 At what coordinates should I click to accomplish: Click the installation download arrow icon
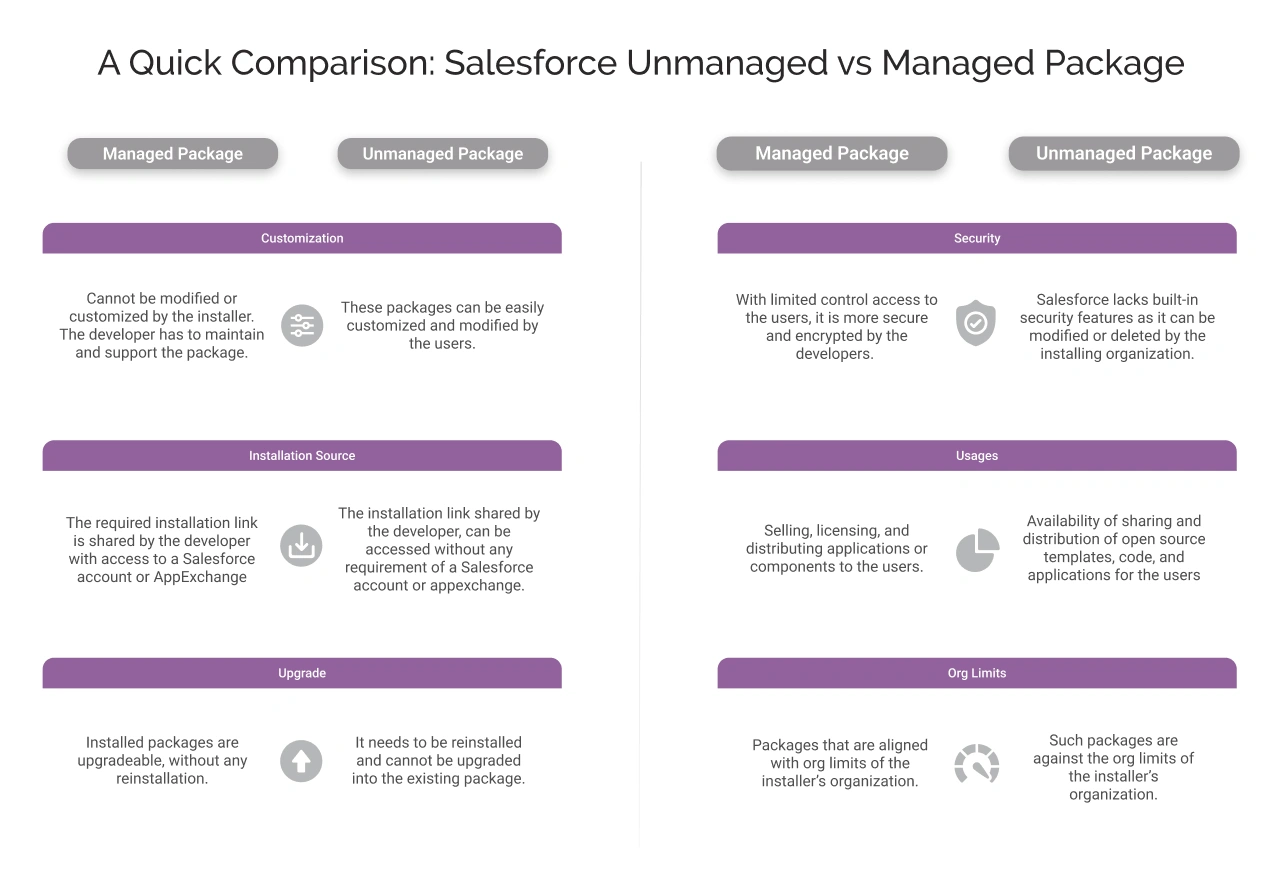click(301, 546)
